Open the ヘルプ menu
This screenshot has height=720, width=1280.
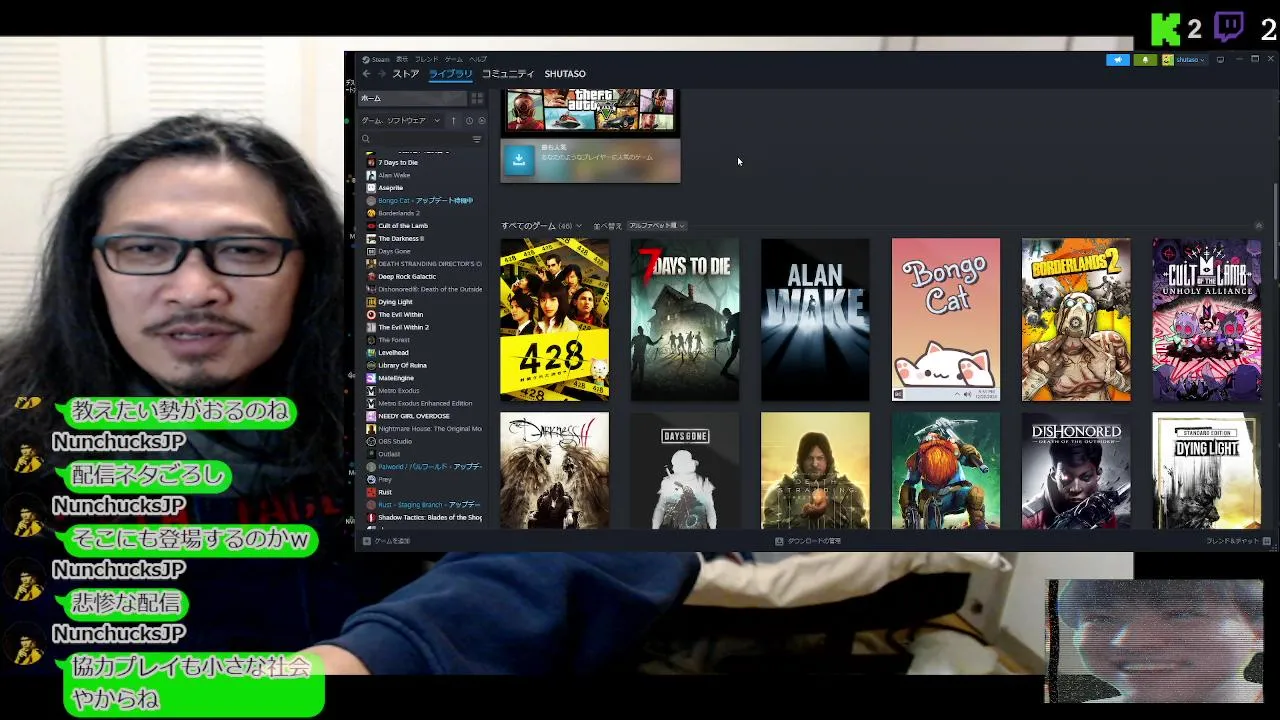coord(478,59)
